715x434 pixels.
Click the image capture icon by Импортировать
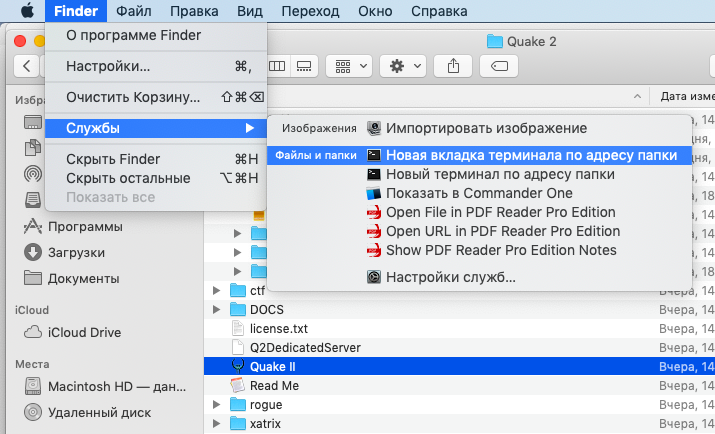pos(374,128)
